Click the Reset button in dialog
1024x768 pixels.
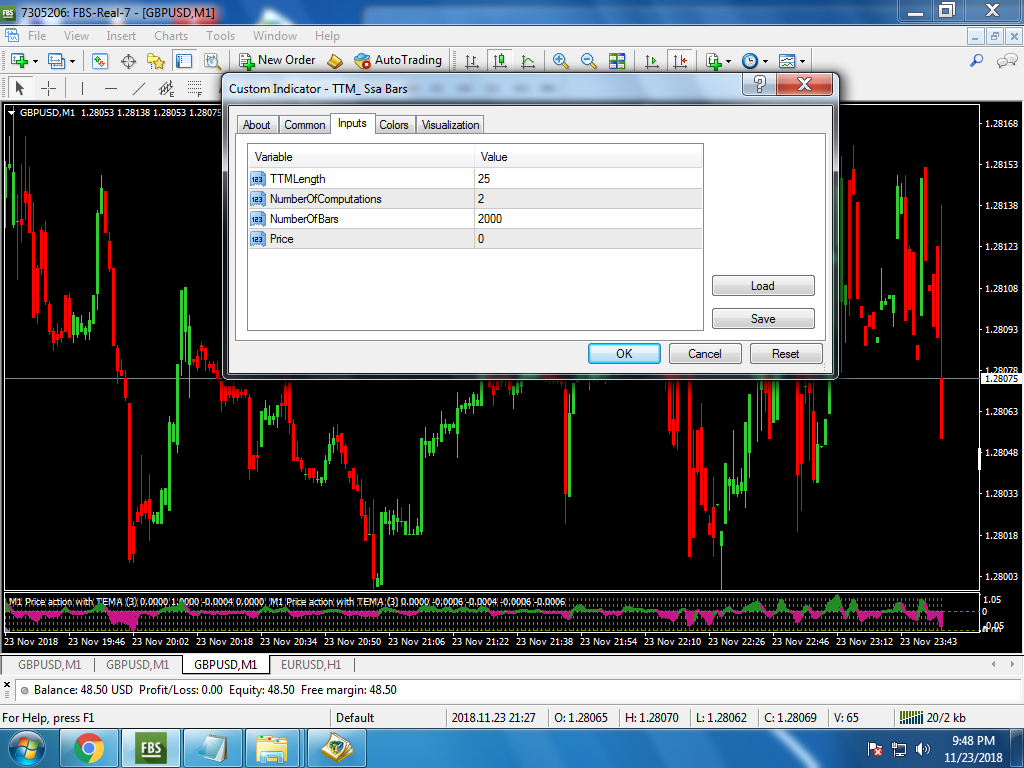786,353
